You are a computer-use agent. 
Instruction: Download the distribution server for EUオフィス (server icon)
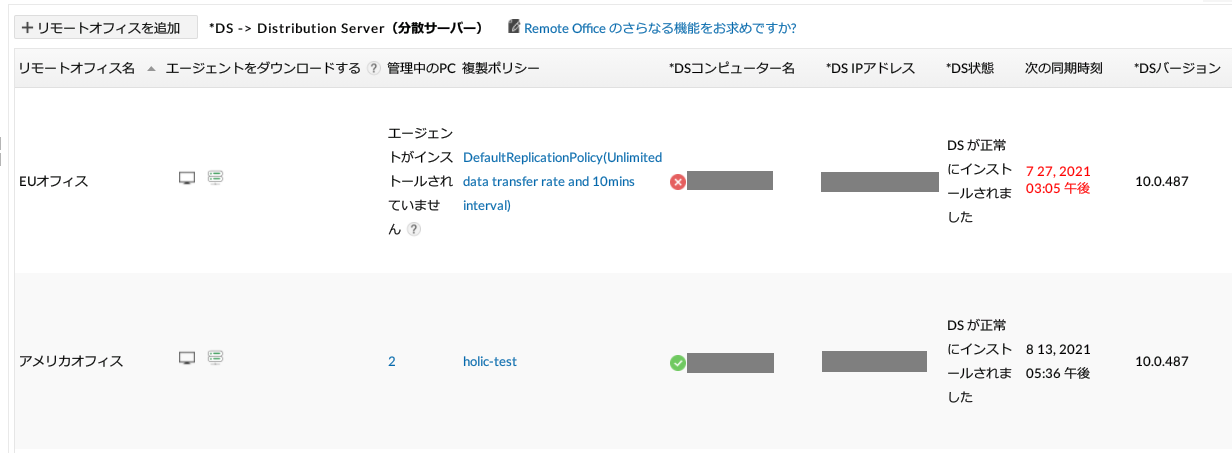tap(214, 178)
